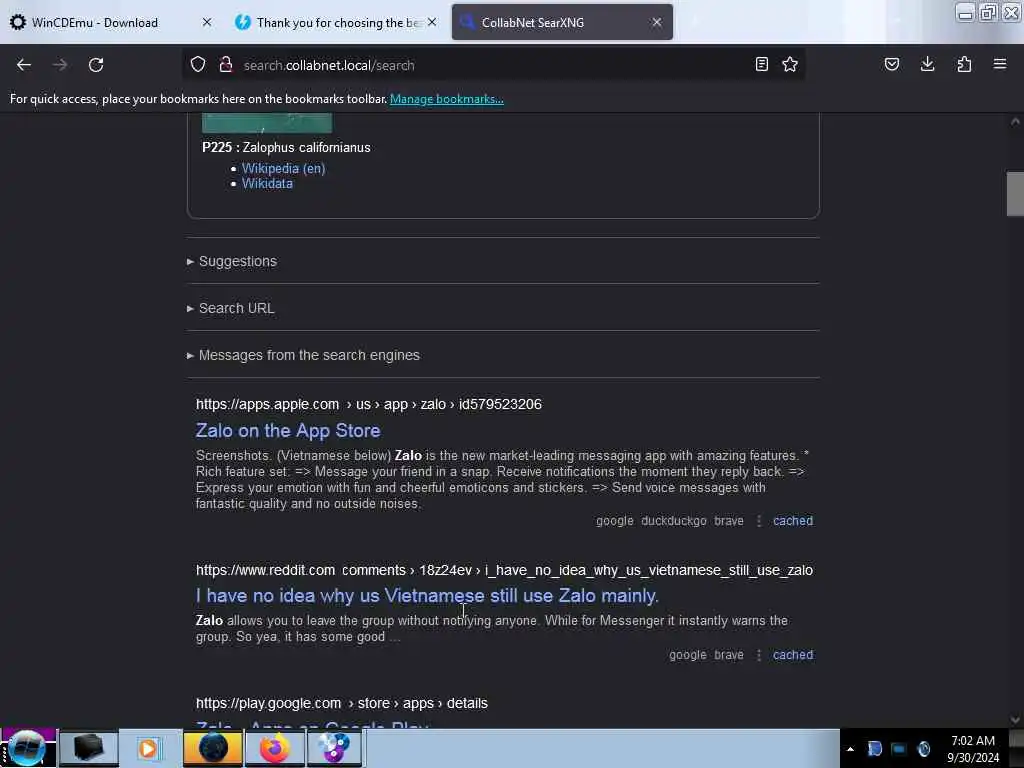Show hidden system tray icons
The height and width of the screenshot is (768, 1024).
point(850,749)
